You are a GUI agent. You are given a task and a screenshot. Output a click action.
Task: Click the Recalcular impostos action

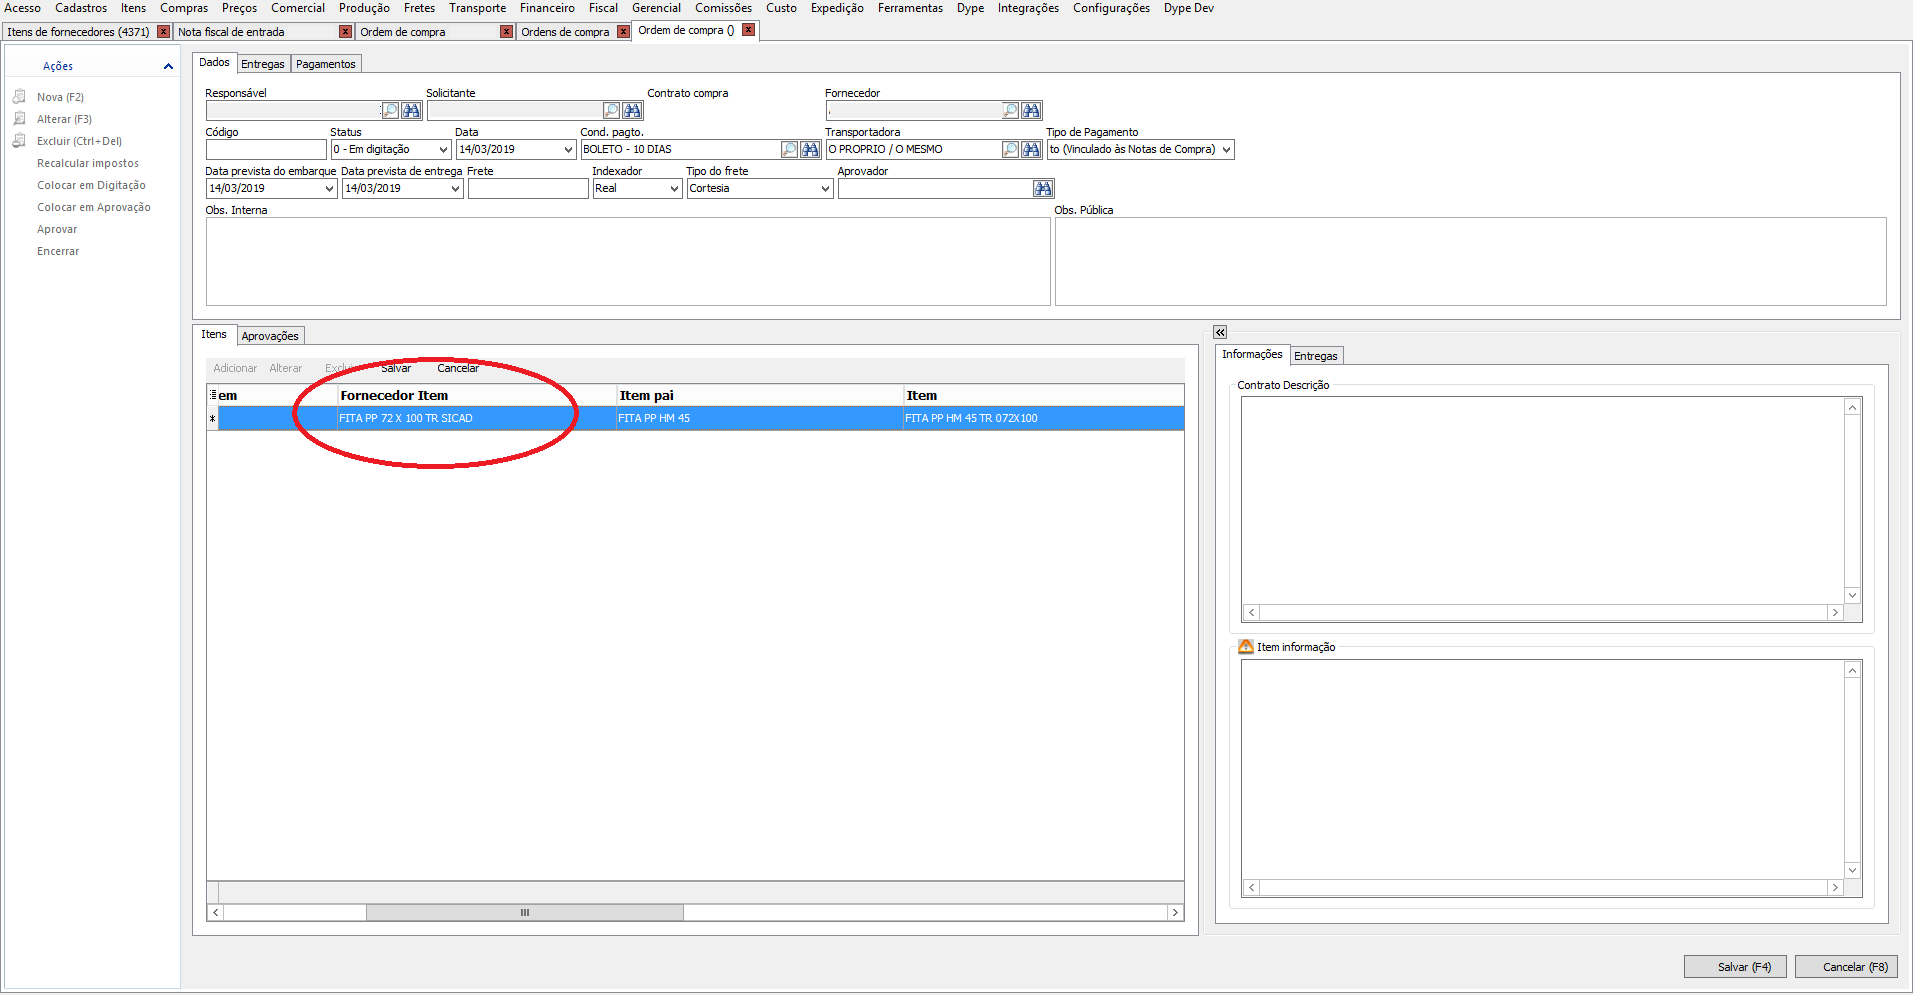tap(88, 163)
